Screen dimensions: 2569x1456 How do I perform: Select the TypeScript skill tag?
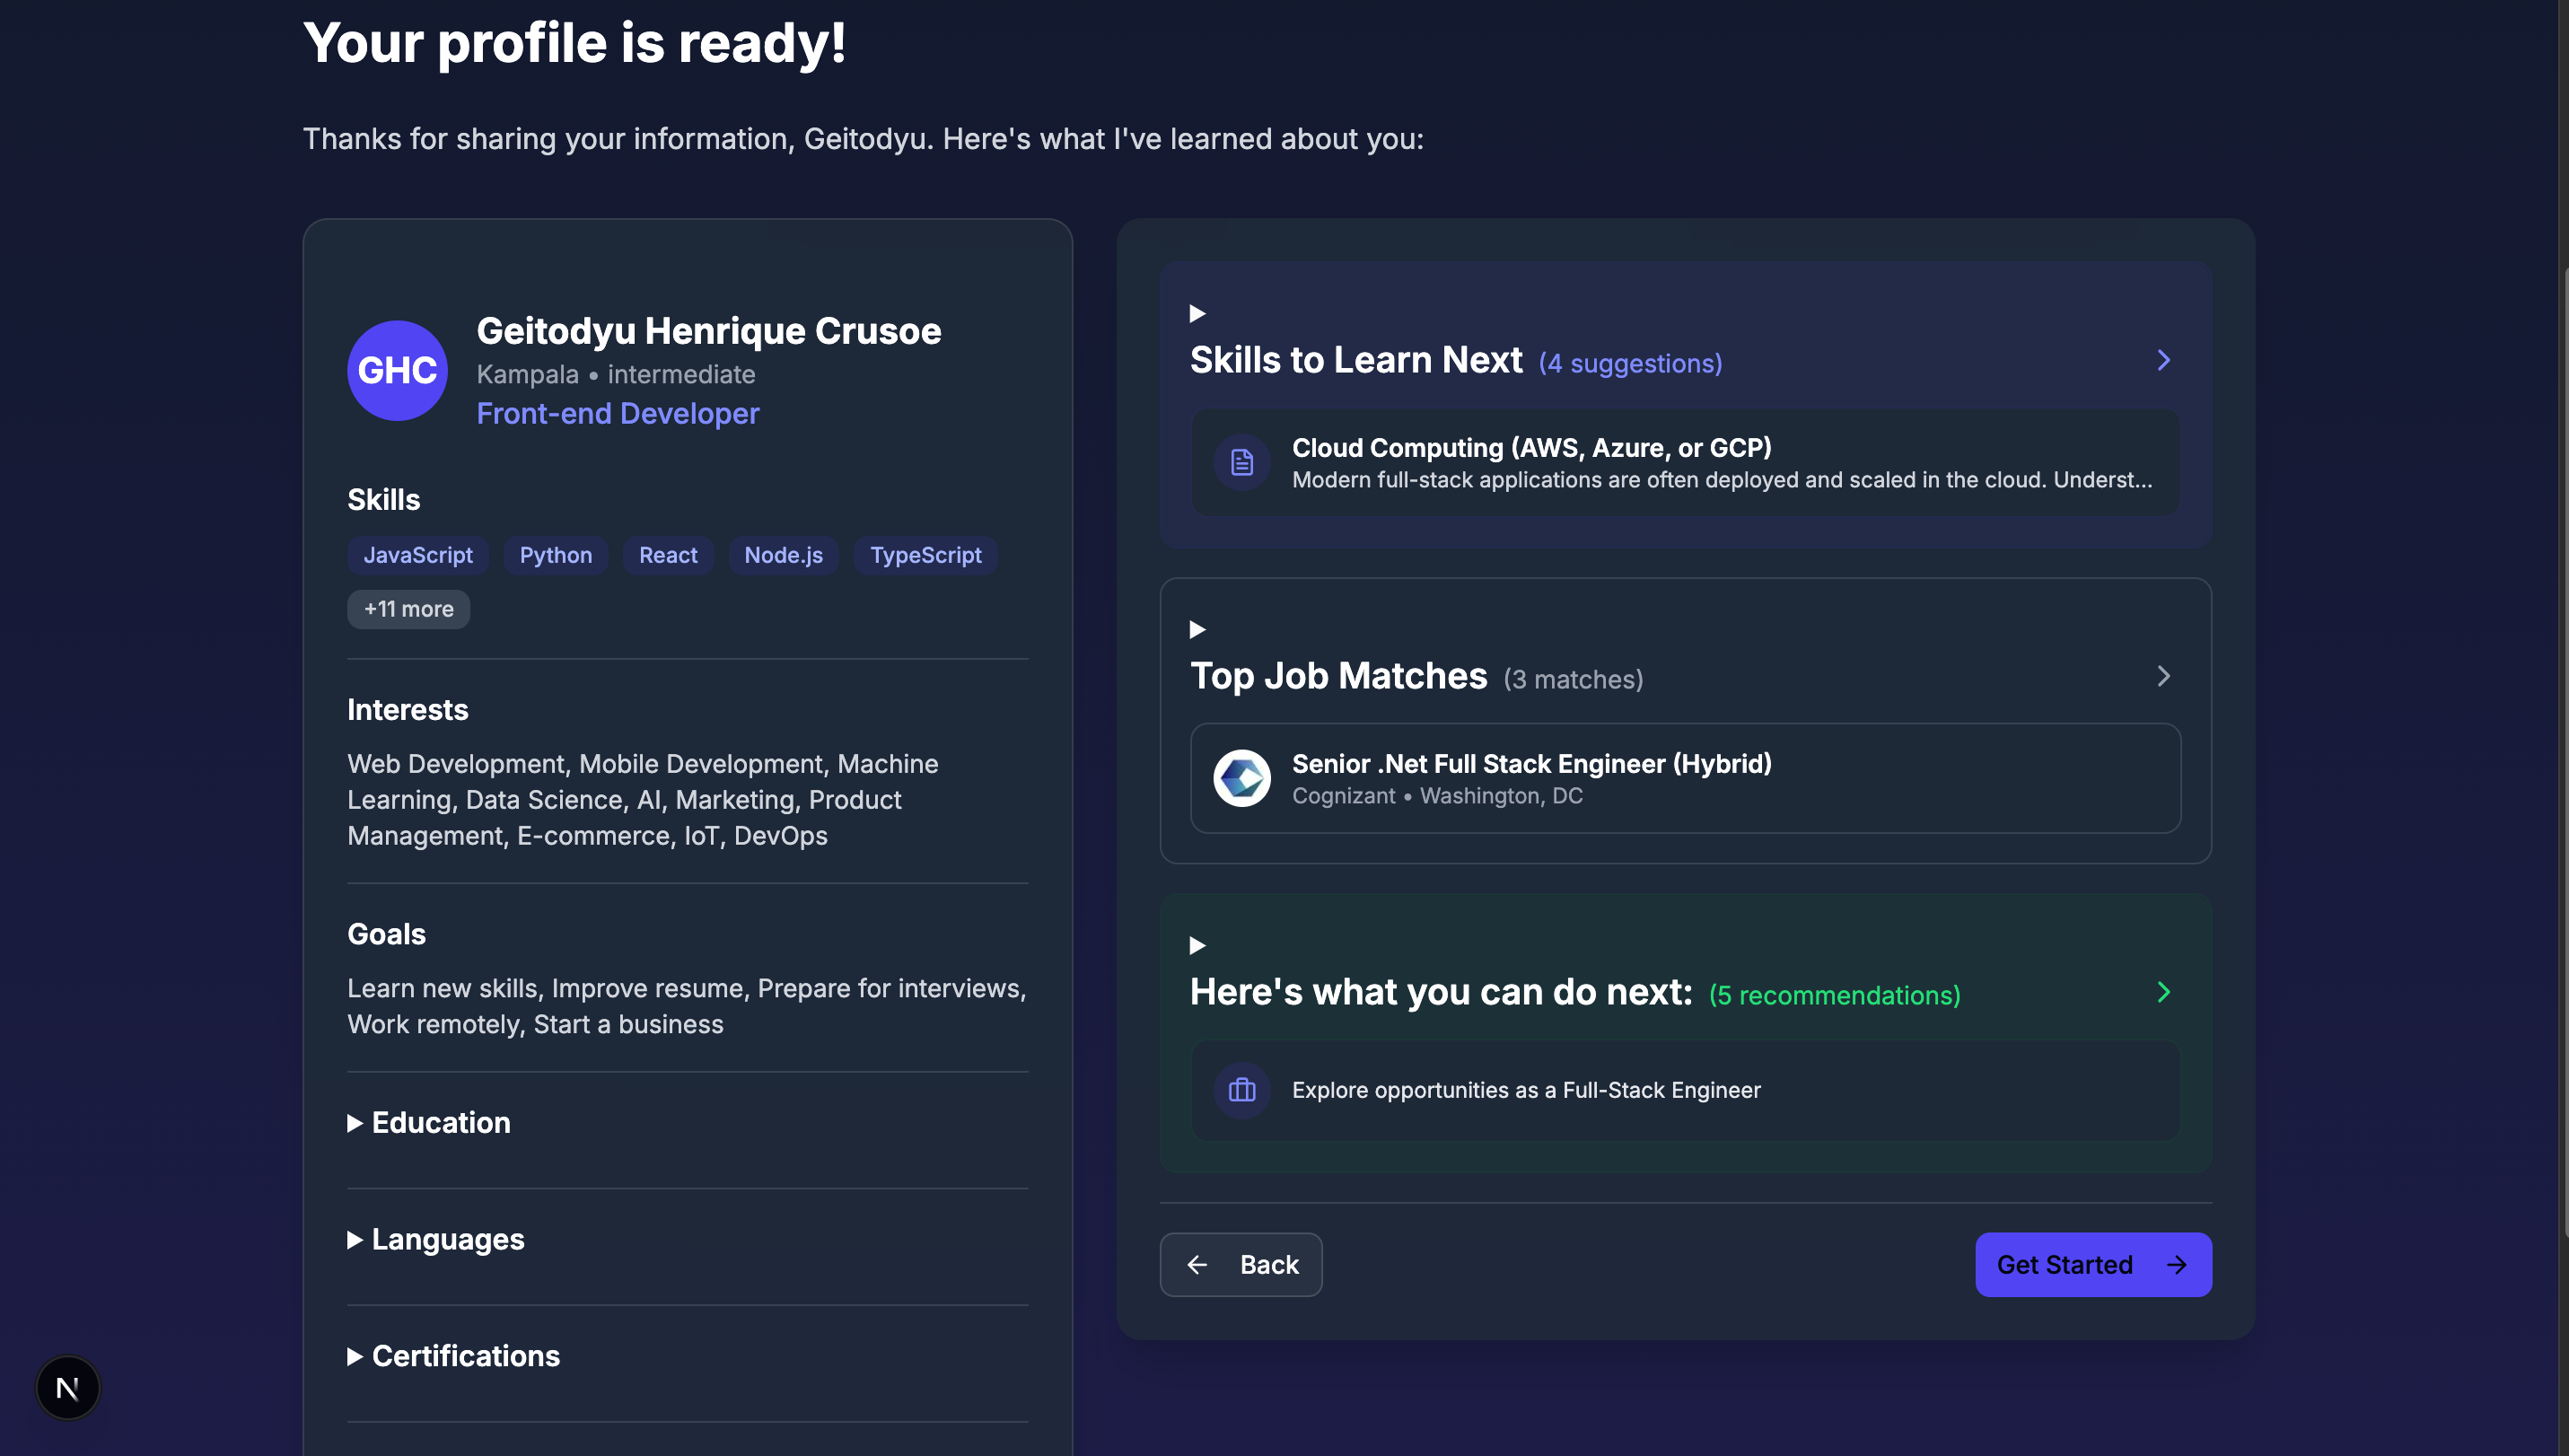coord(925,555)
